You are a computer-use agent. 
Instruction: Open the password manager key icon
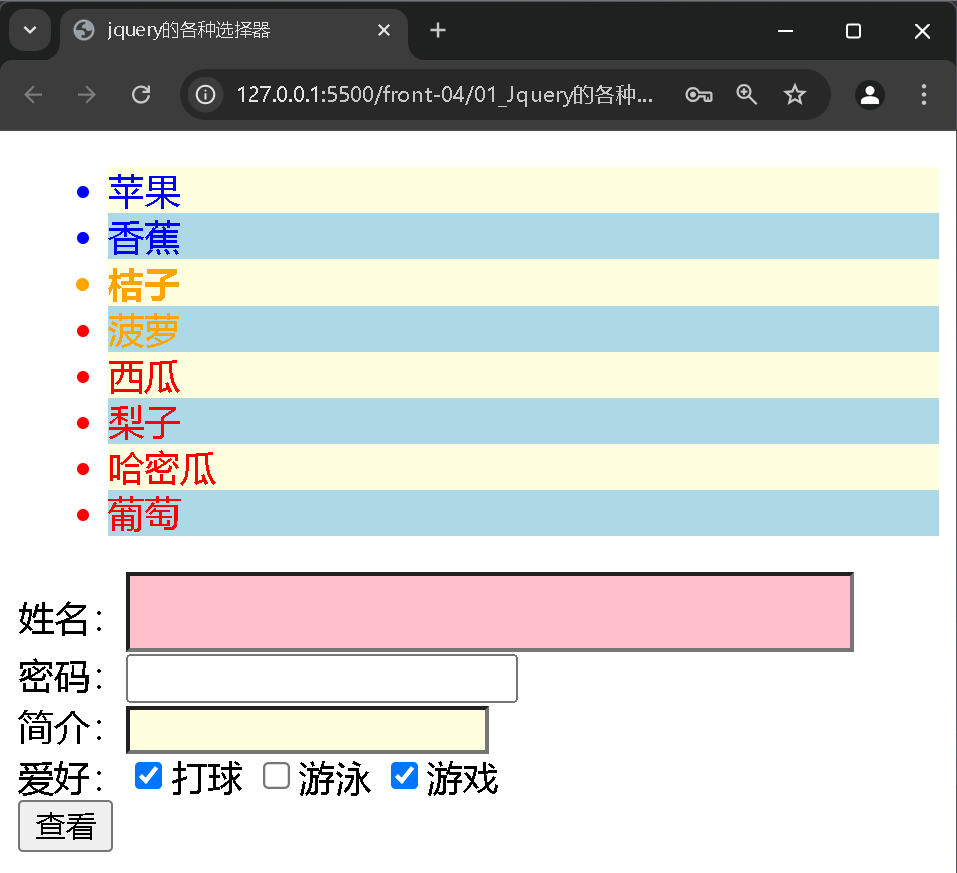(698, 95)
